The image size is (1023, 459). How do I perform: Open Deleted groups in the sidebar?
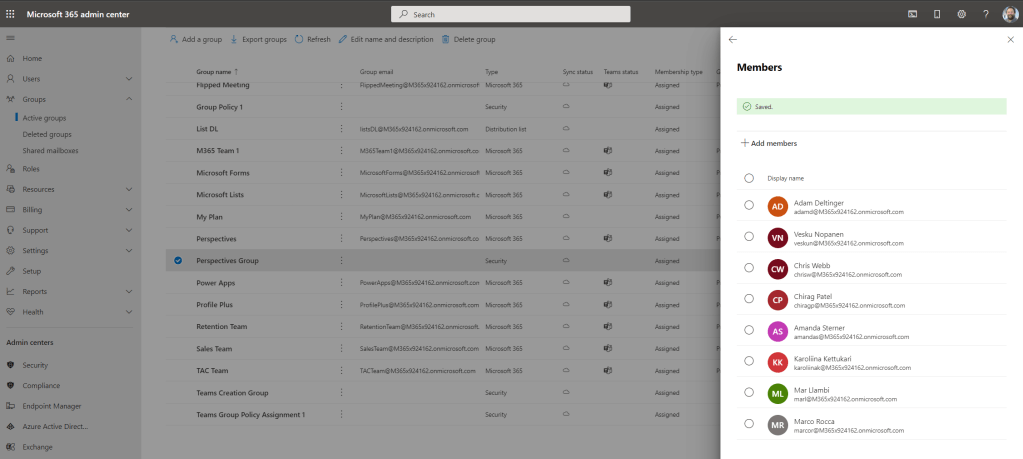(x=47, y=134)
